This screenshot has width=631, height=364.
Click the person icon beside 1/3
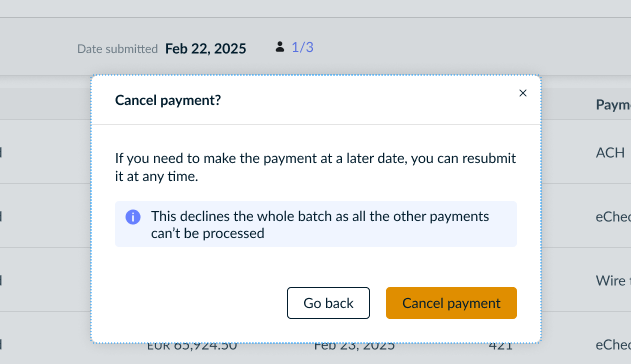coord(280,47)
